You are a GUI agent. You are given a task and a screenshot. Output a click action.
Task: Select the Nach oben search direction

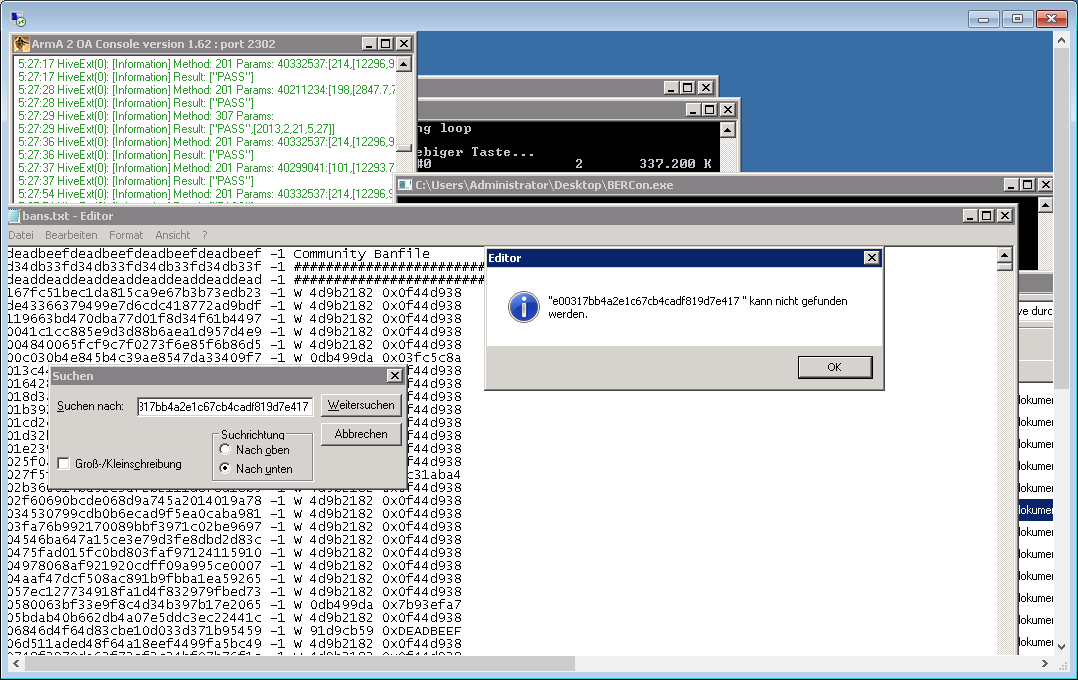(226, 450)
